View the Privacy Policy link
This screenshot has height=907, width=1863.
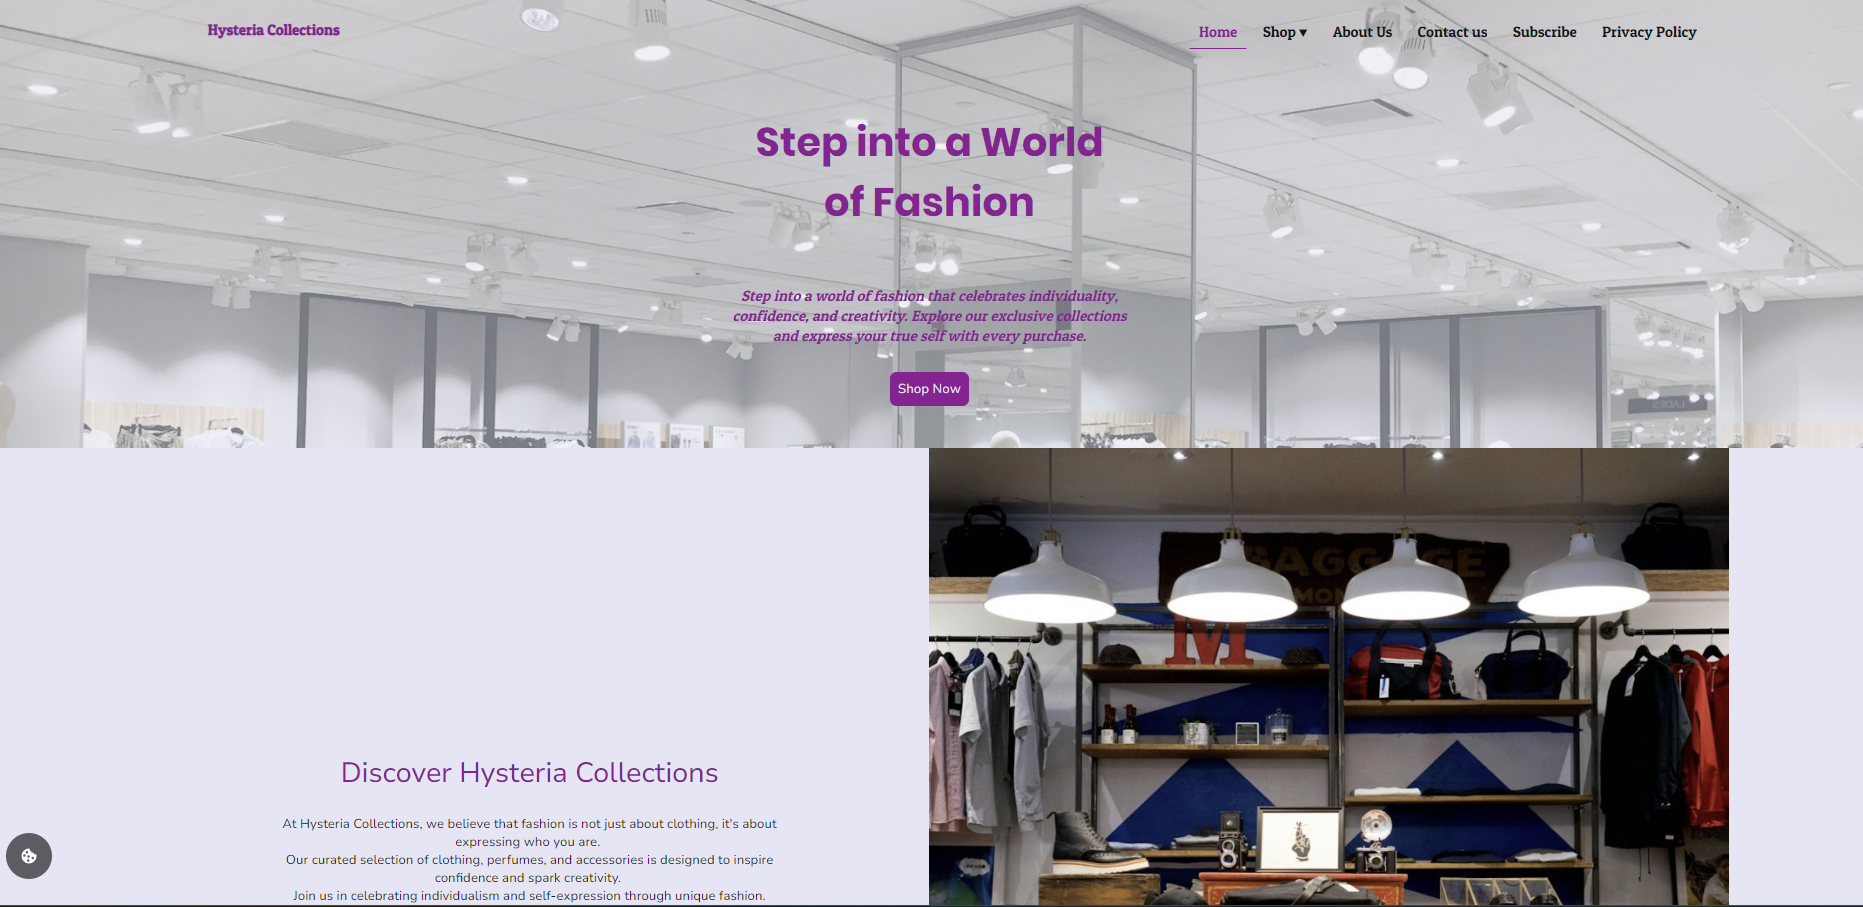click(x=1649, y=32)
